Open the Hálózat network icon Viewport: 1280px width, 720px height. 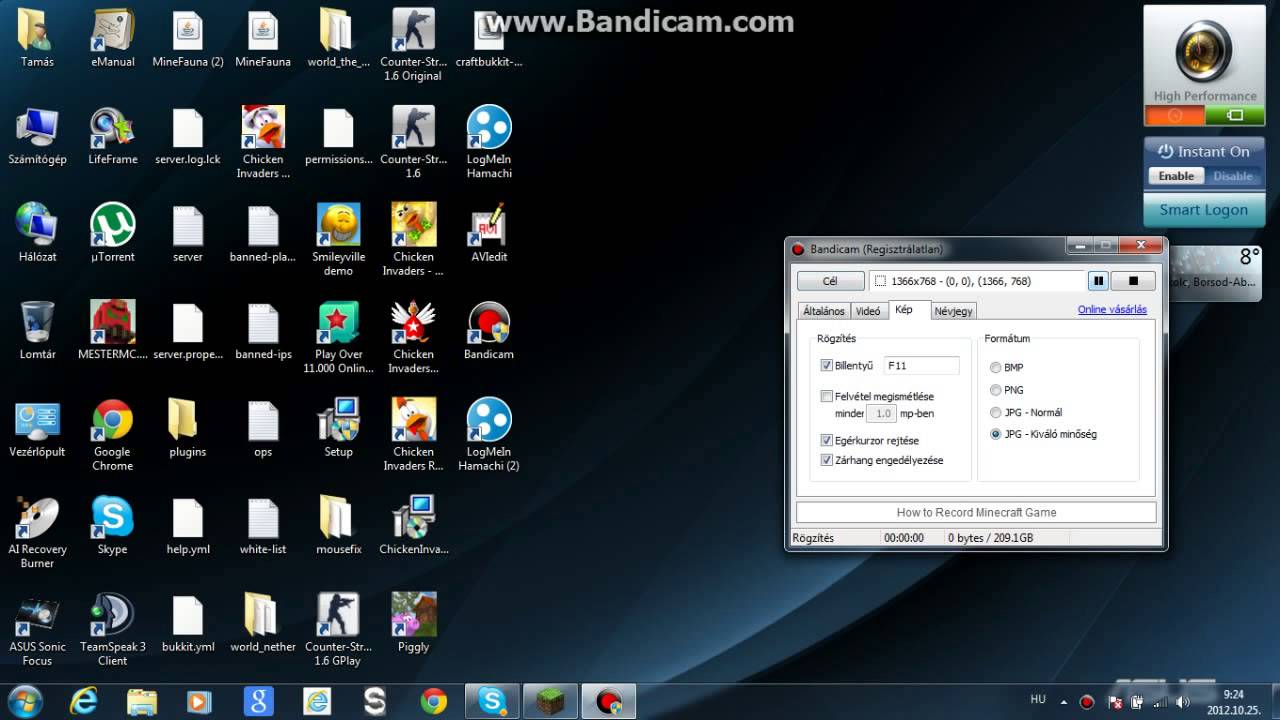38,233
